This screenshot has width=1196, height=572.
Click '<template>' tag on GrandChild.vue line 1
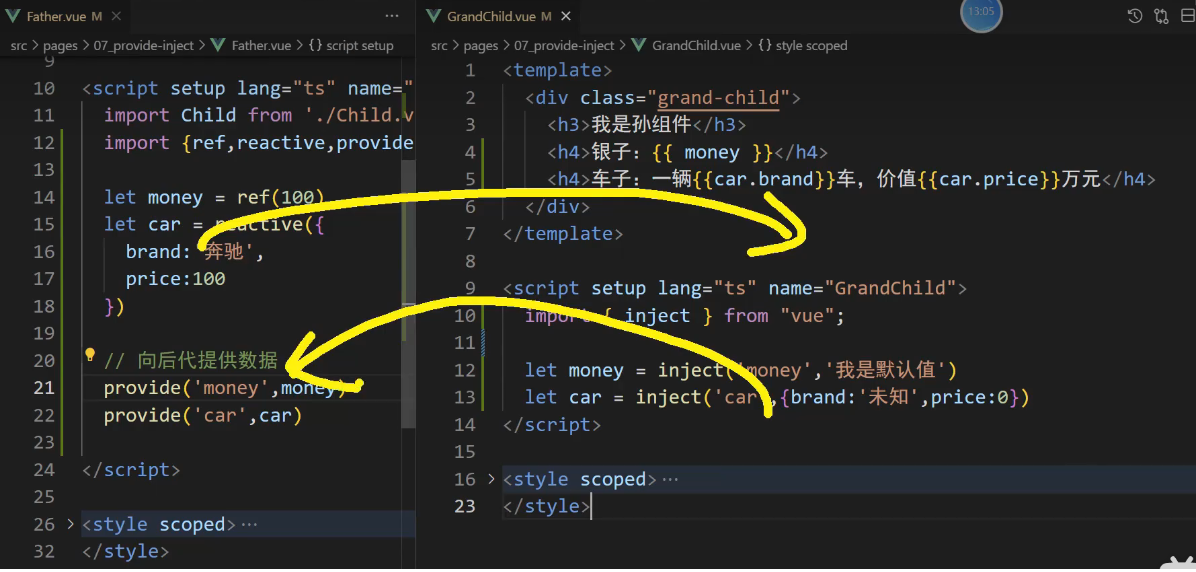[558, 71]
